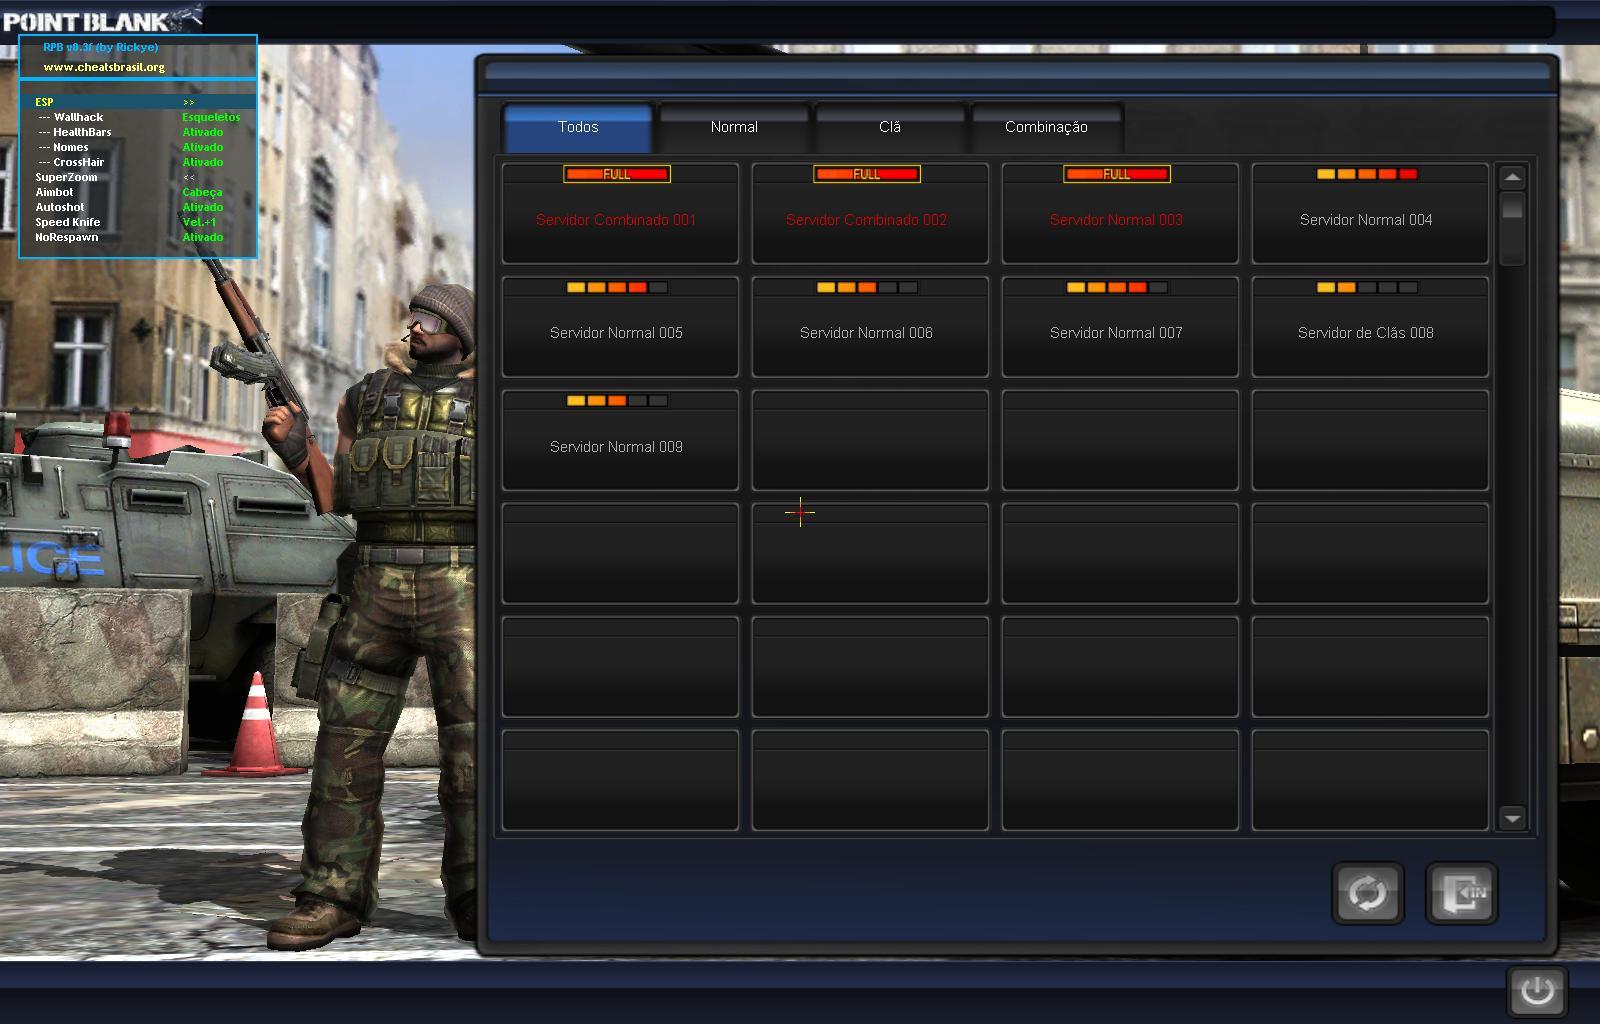Click the Esqueletos value next to Wallhack
Viewport: 1600px width, 1024px height.
pos(211,117)
